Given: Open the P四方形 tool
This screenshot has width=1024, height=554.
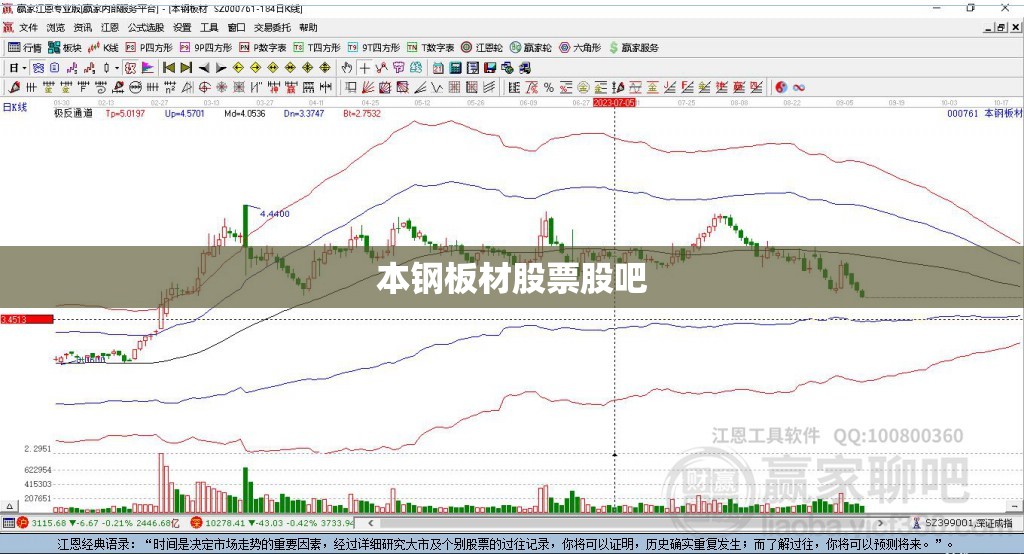Looking at the screenshot, I should click(x=149, y=48).
